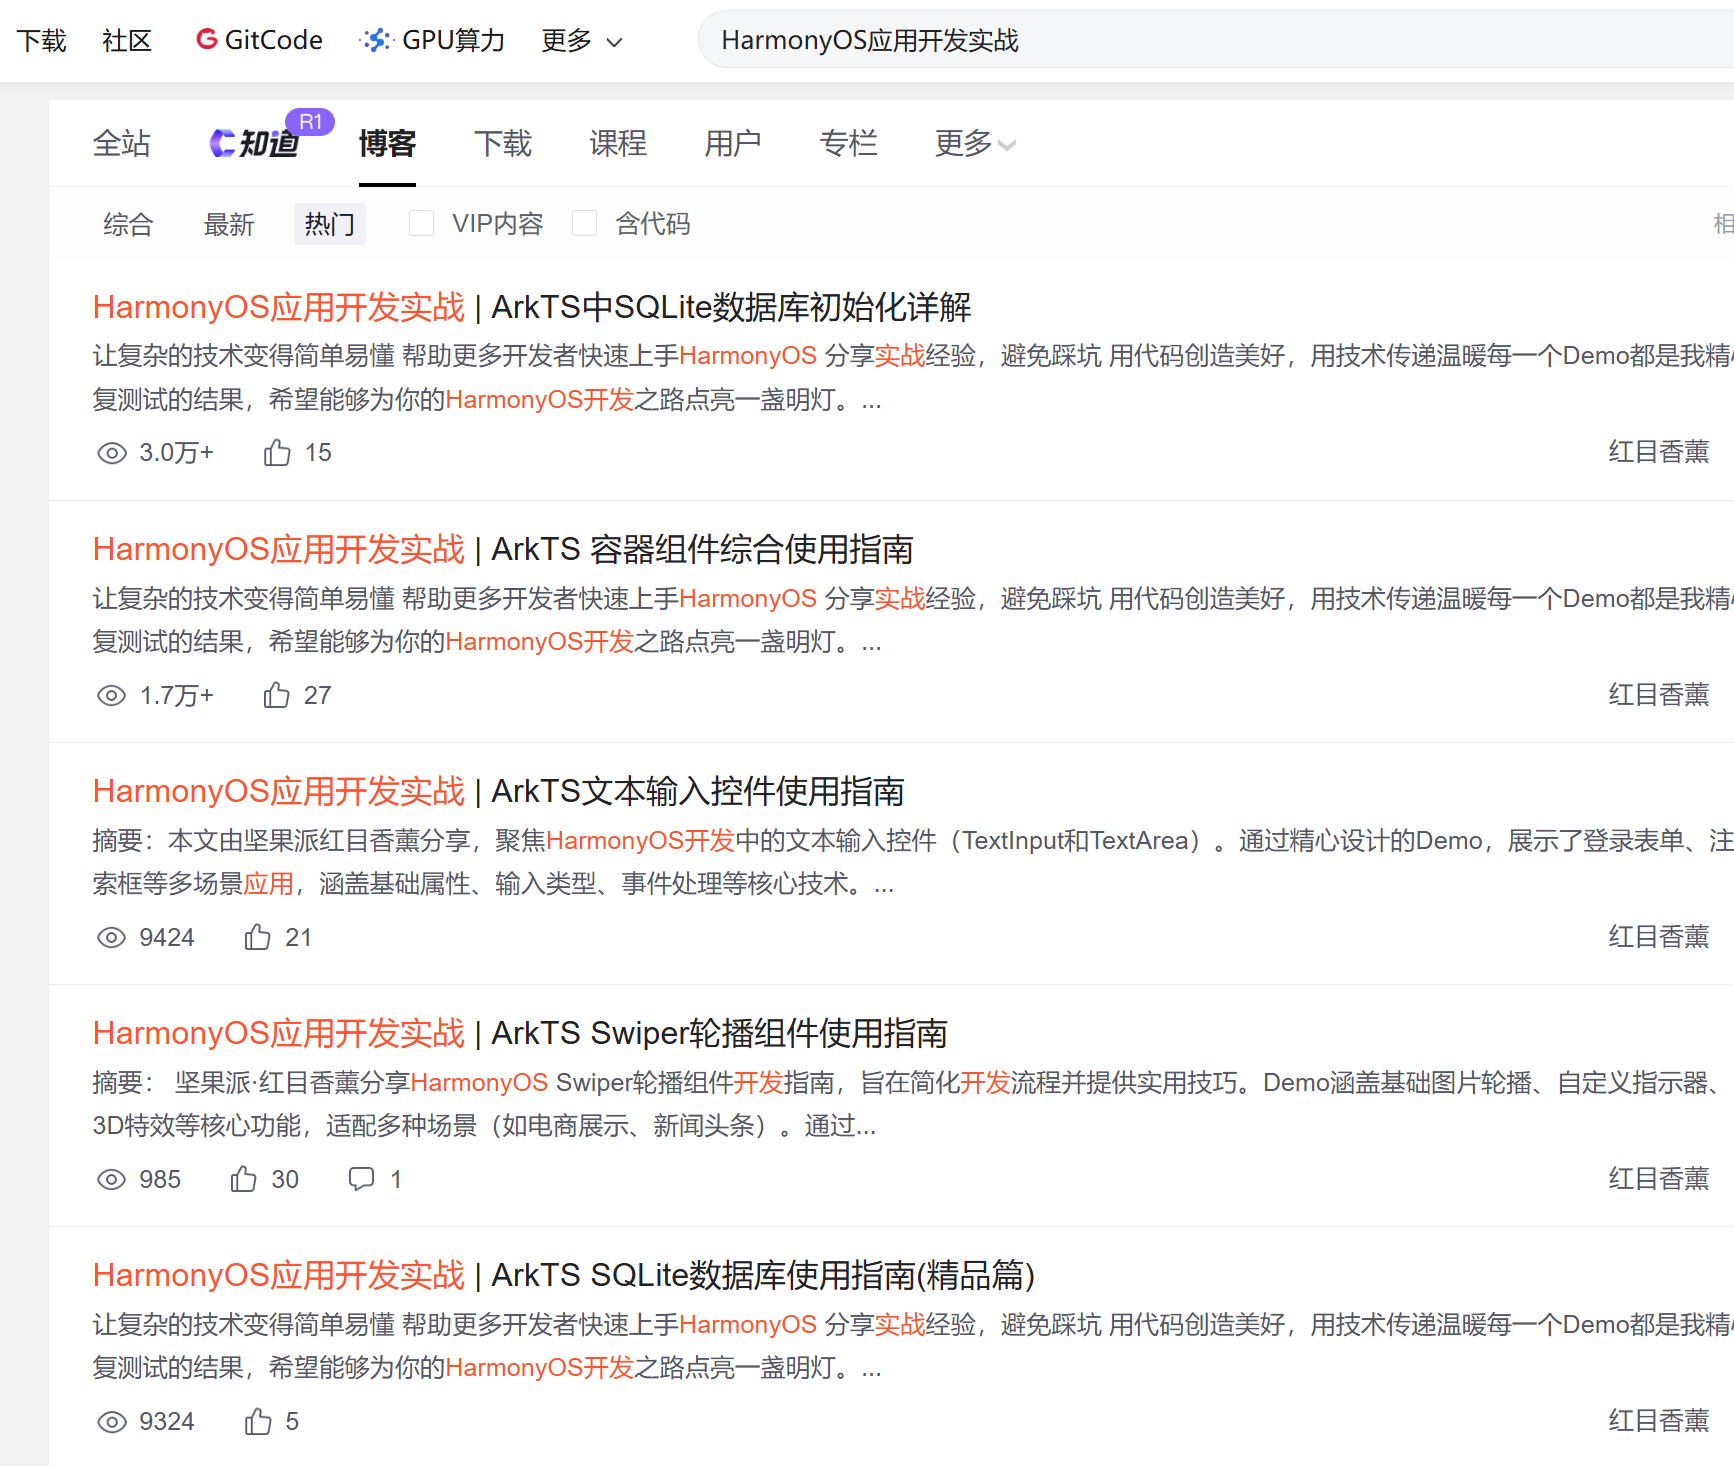Open GPU算力 from top navigation
This screenshot has height=1466, width=1734.
click(x=432, y=40)
